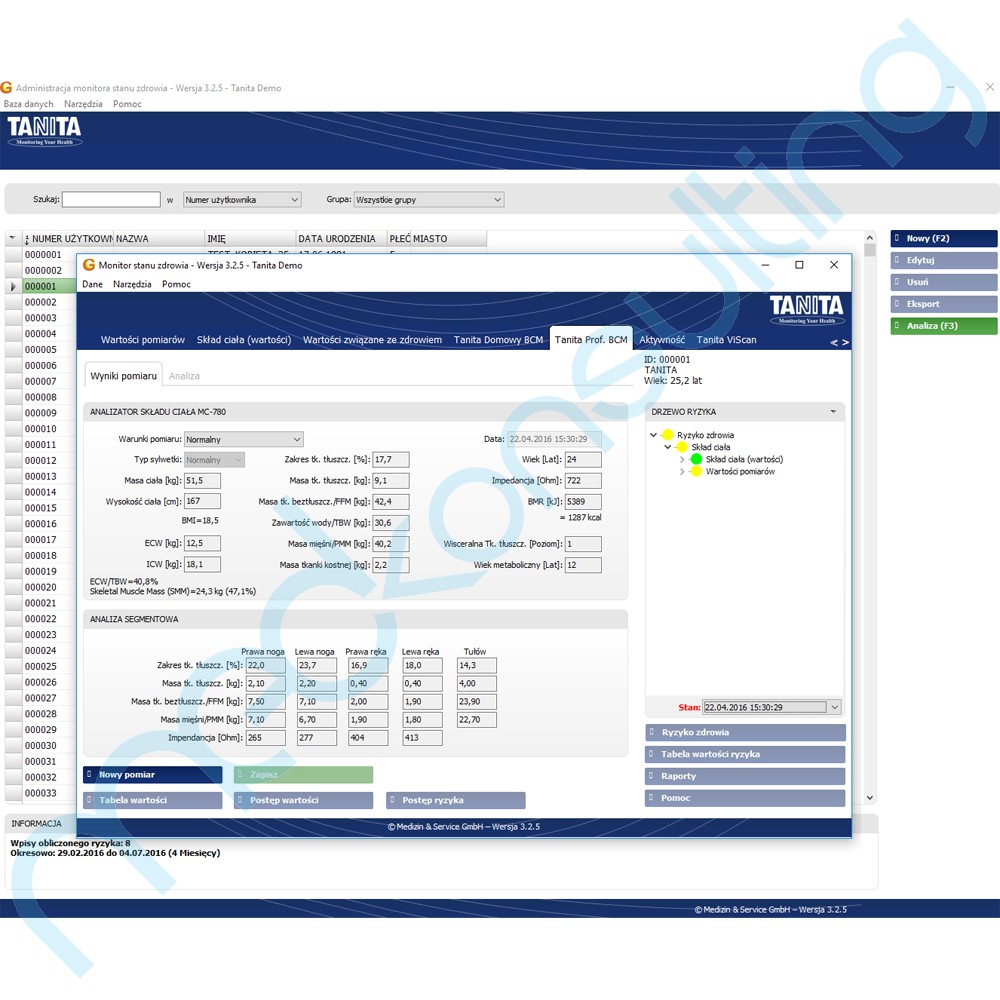The height and width of the screenshot is (1000, 1000).
Task: Open the Numer użytkownika search field dropdown
Action: [295, 200]
